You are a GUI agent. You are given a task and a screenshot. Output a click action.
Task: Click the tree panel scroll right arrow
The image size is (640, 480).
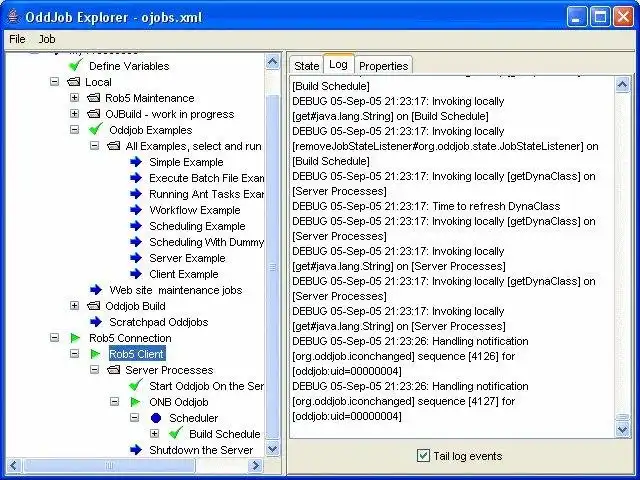[x=256, y=465]
